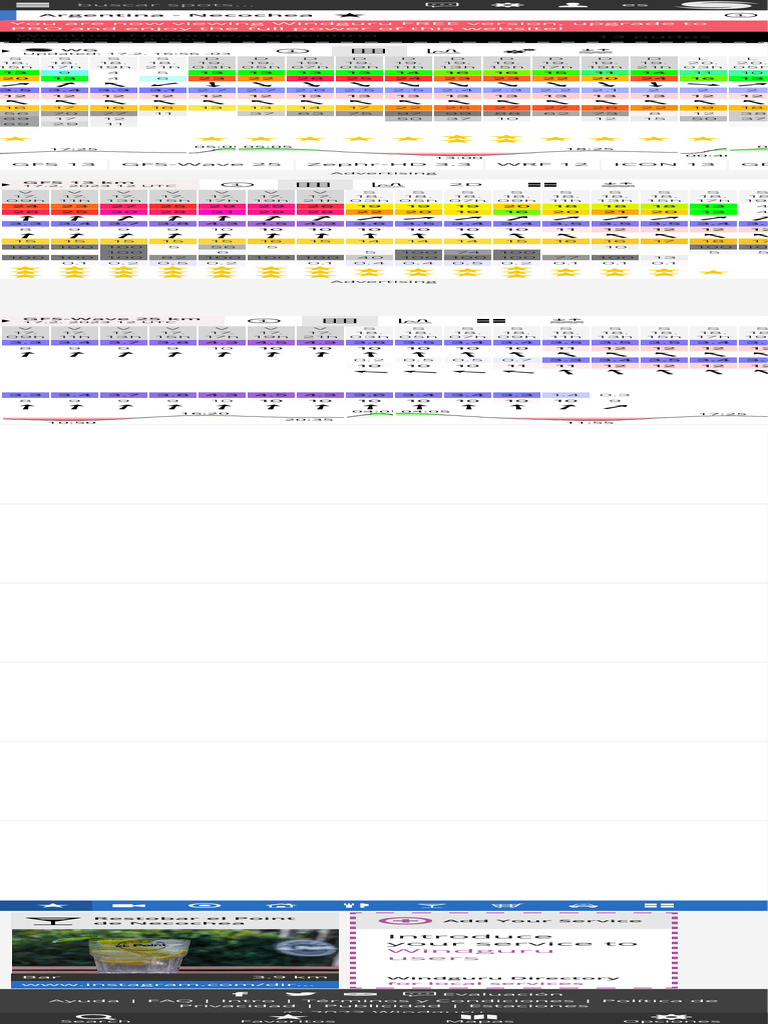Open Opciones gear in bottom navigation
Viewport: 768px width, 1024px height.
click(671, 1016)
